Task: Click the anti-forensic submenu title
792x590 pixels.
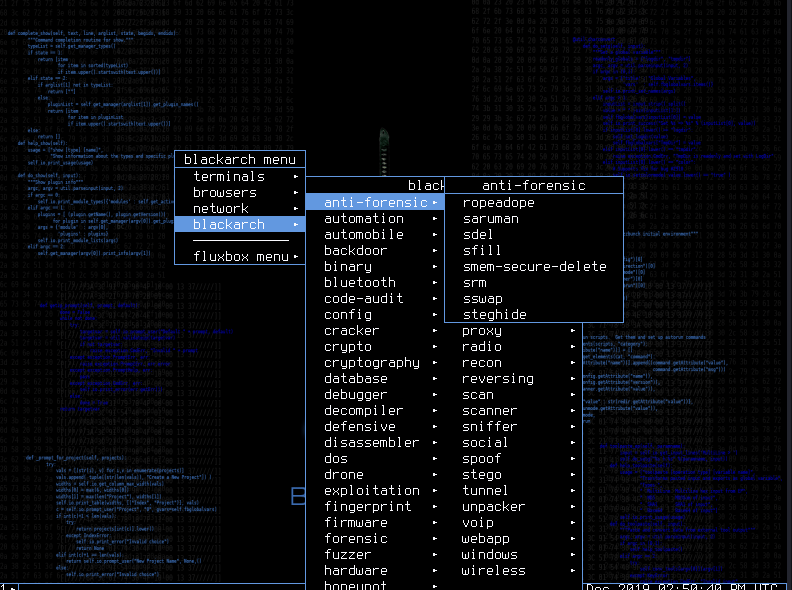Action: pyautogui.click(x=534, y=185)
